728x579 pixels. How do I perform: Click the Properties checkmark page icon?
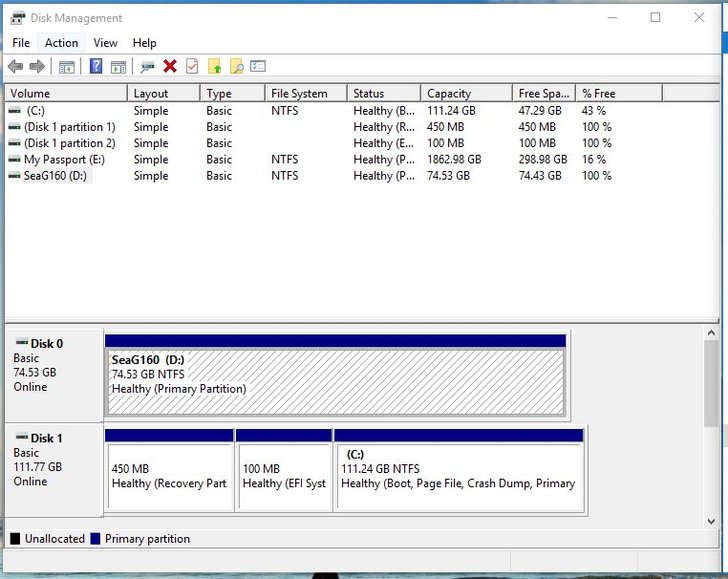tap(192, 66)
